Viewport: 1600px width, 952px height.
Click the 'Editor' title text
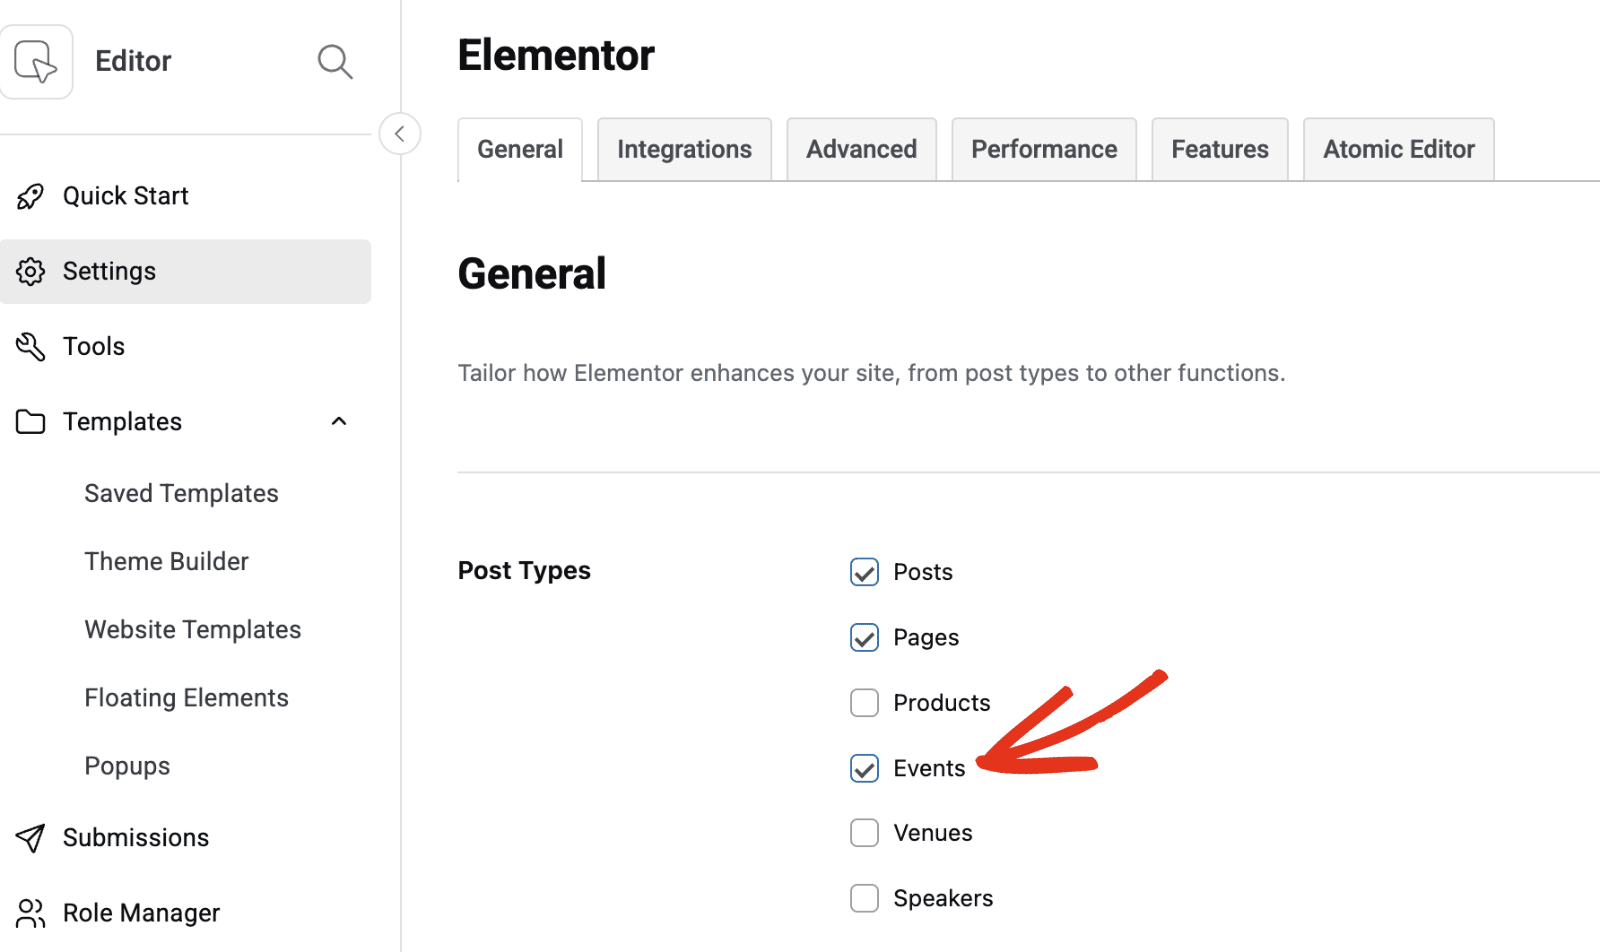click(133, 61)
